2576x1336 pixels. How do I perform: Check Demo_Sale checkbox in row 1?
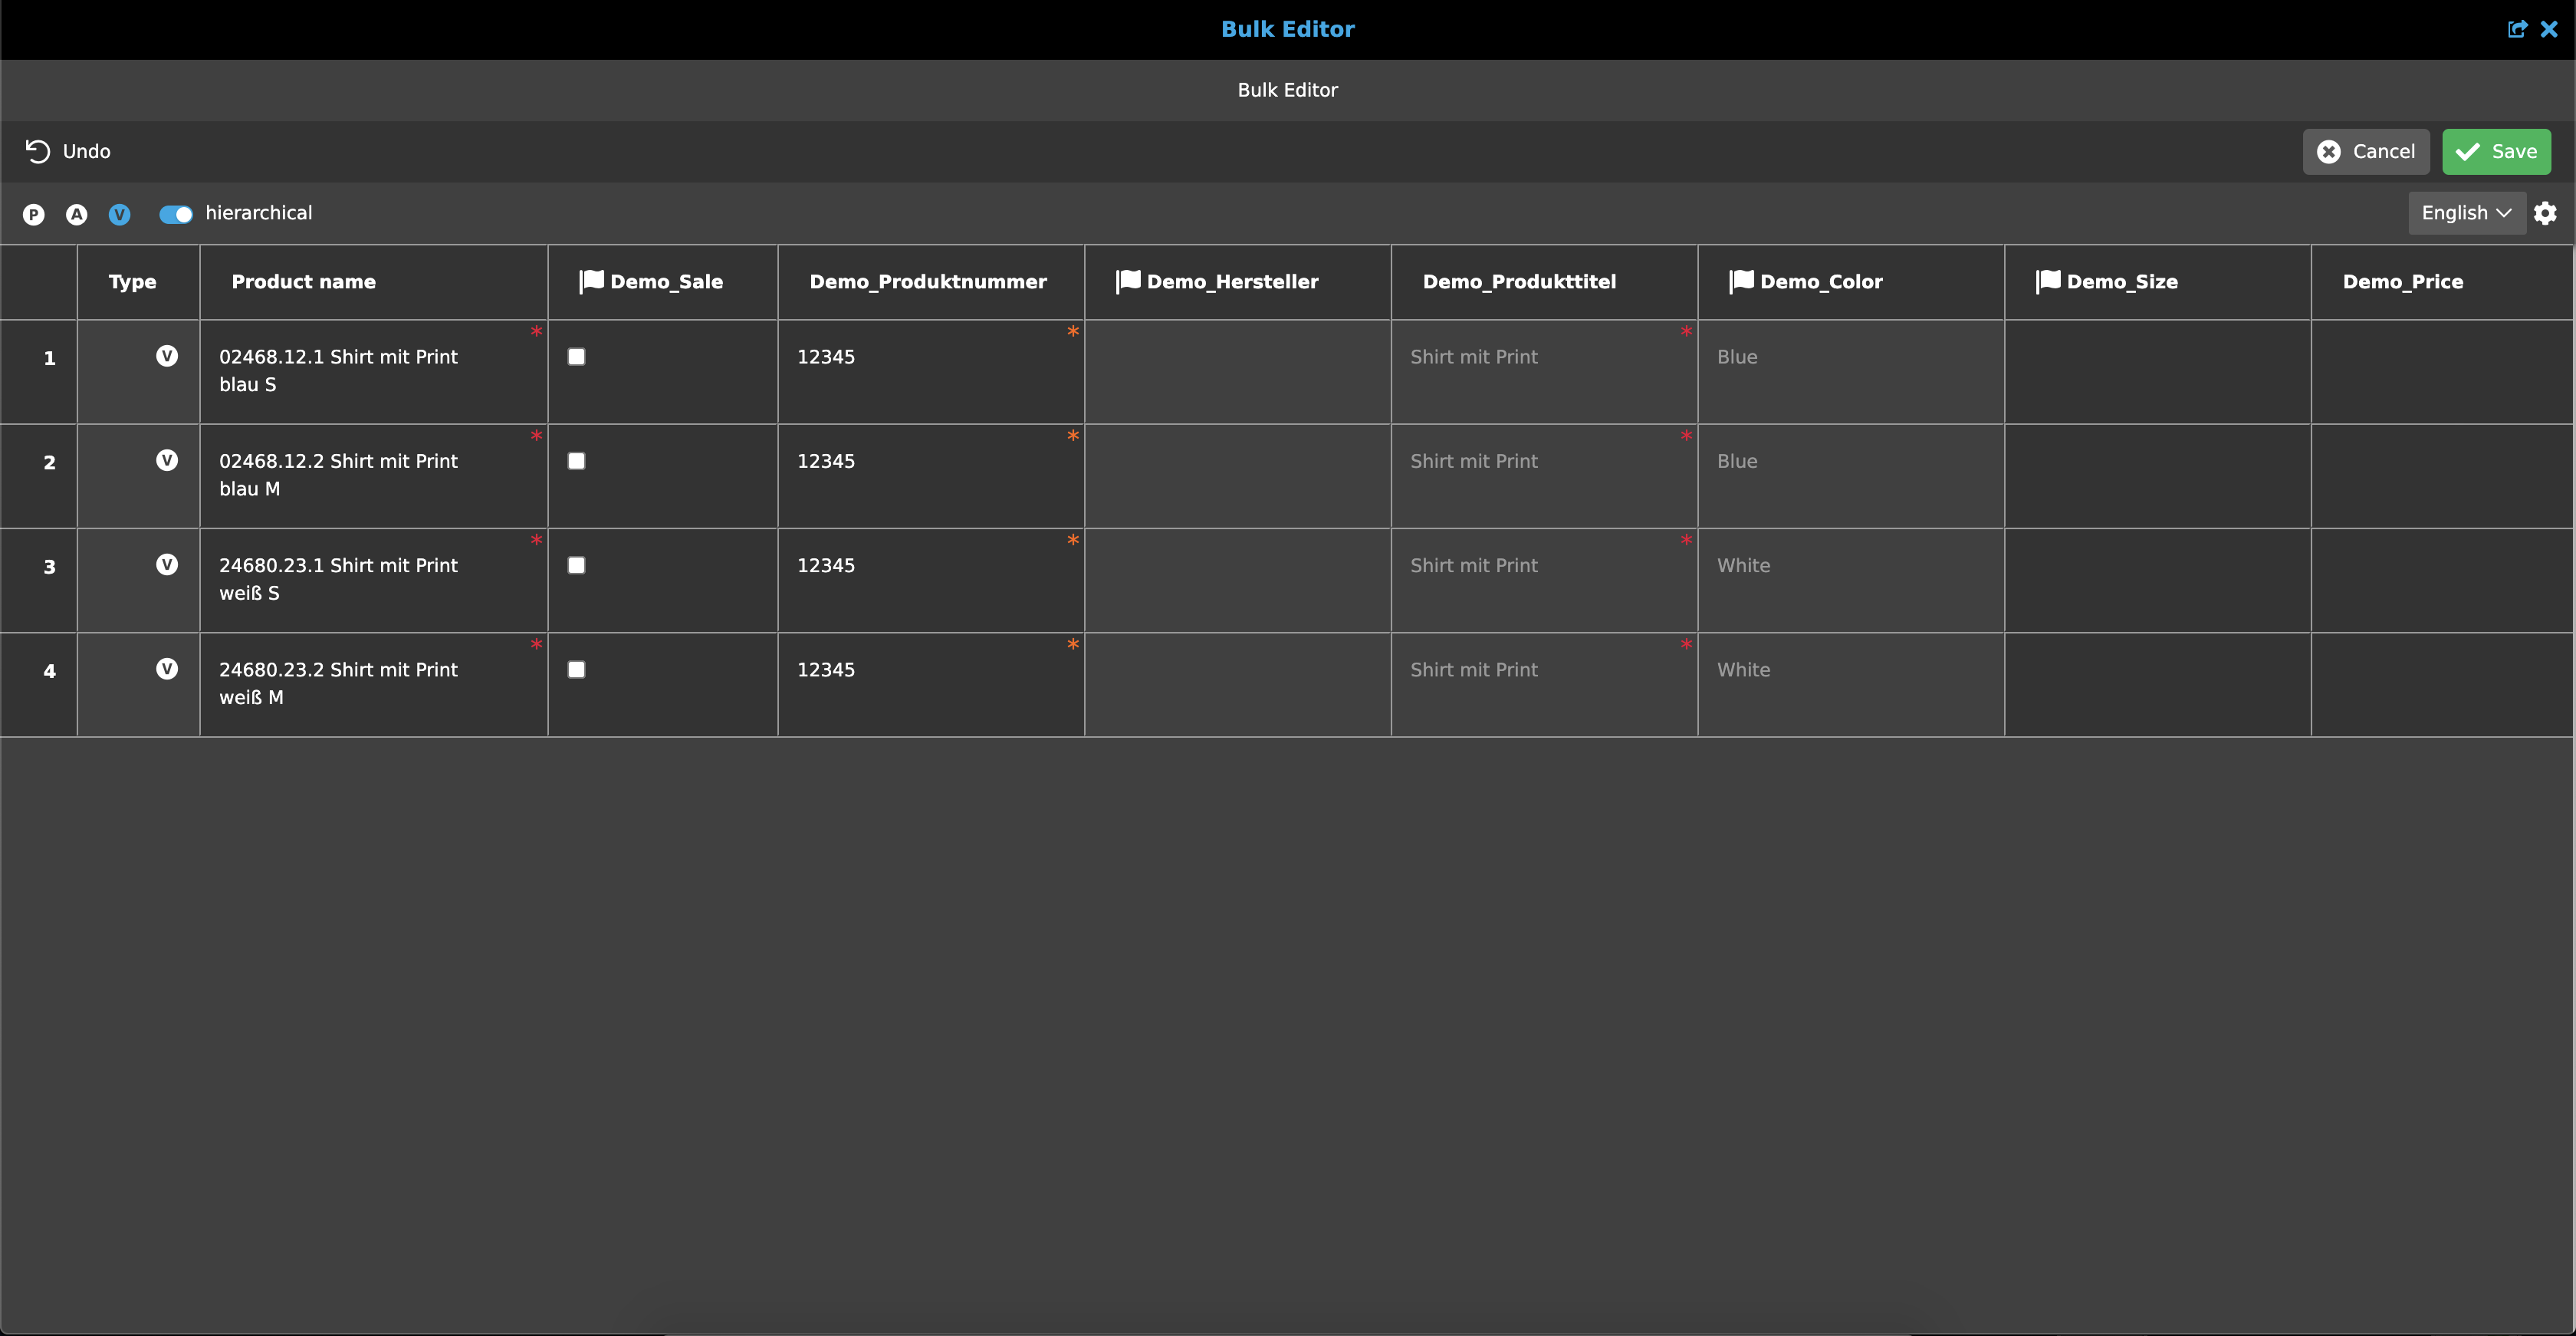pyautogui.click(x=576, y=357)
